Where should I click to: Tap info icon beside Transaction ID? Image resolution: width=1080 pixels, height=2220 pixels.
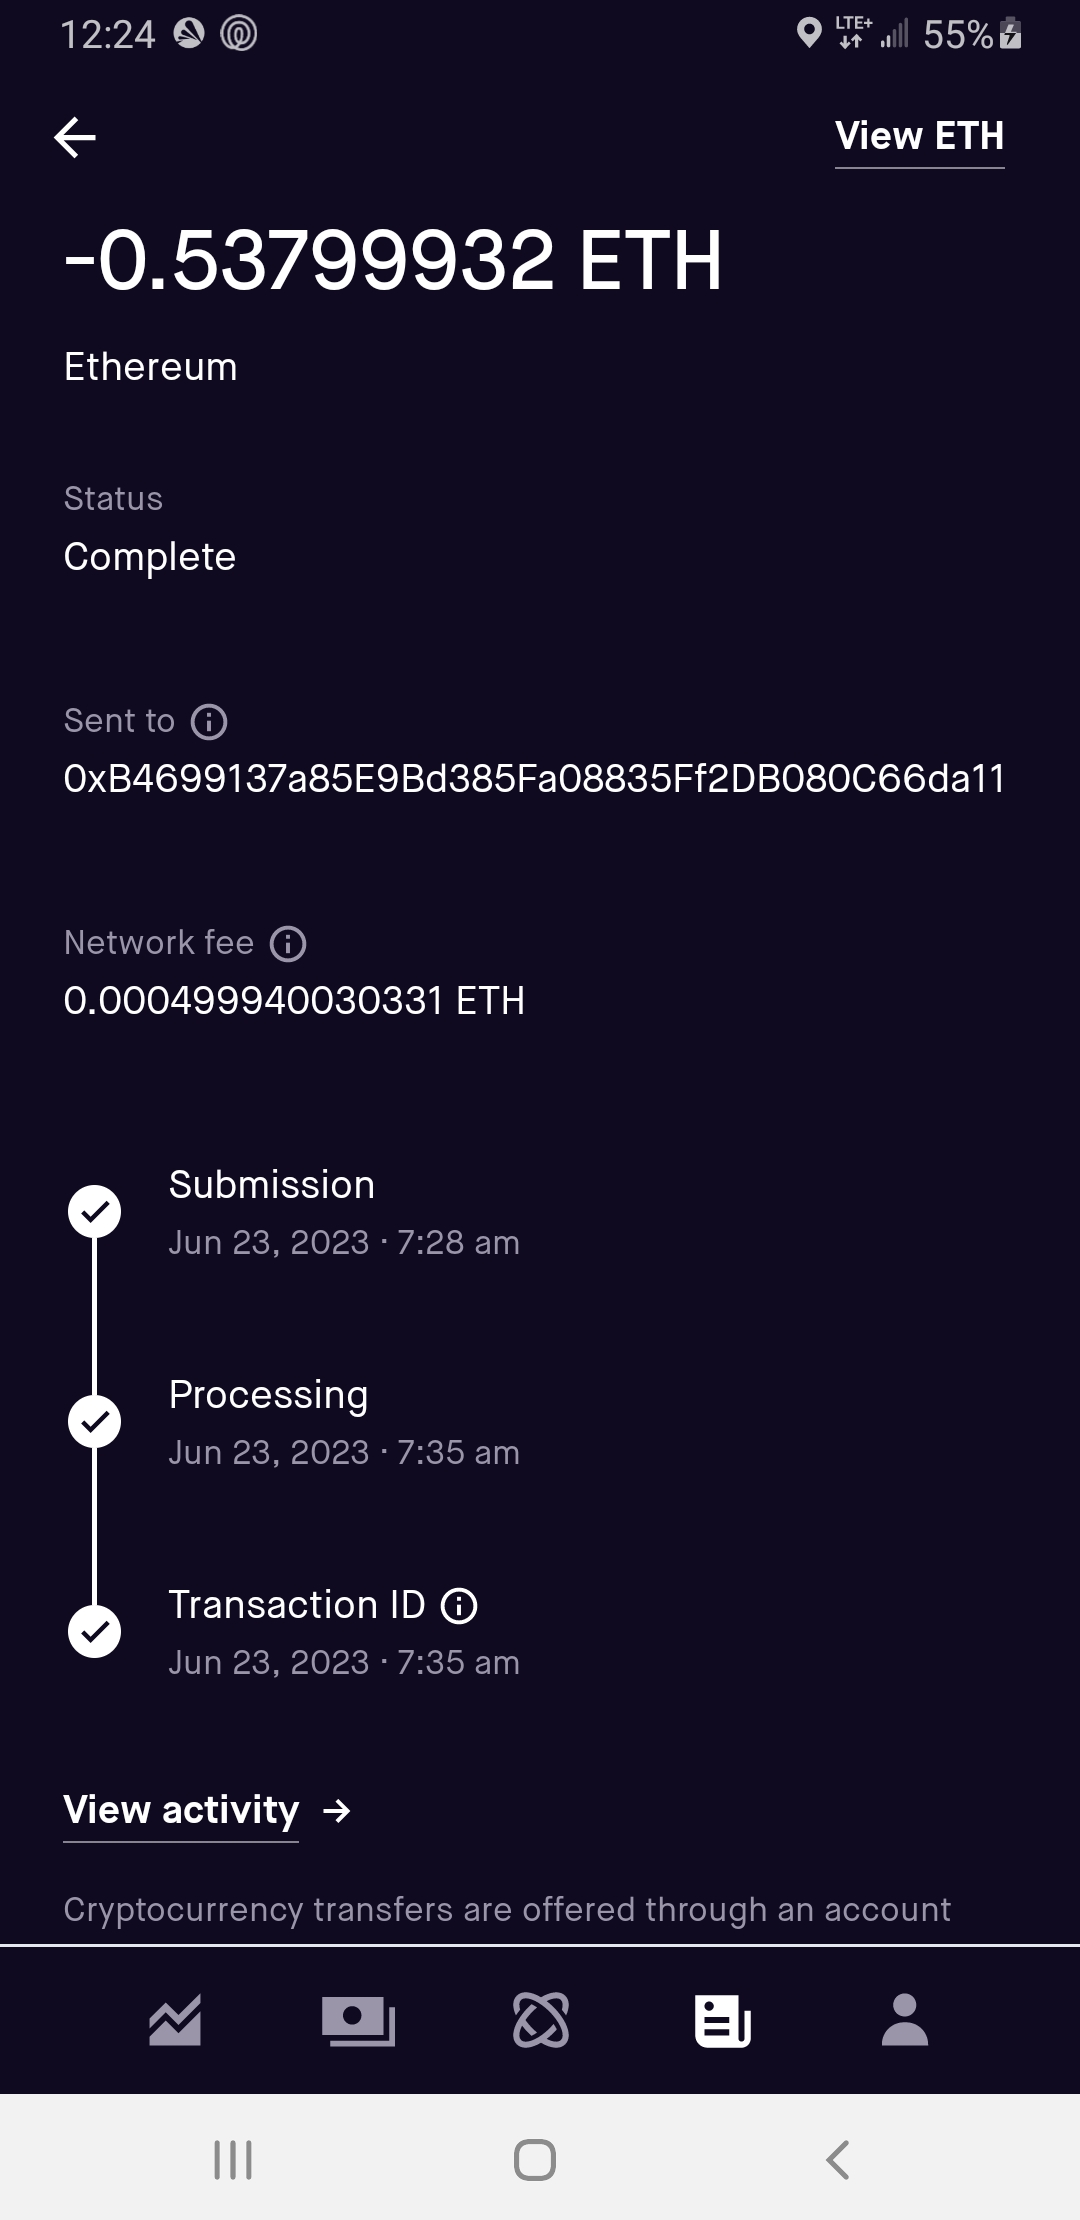(x=459, y=1605)
